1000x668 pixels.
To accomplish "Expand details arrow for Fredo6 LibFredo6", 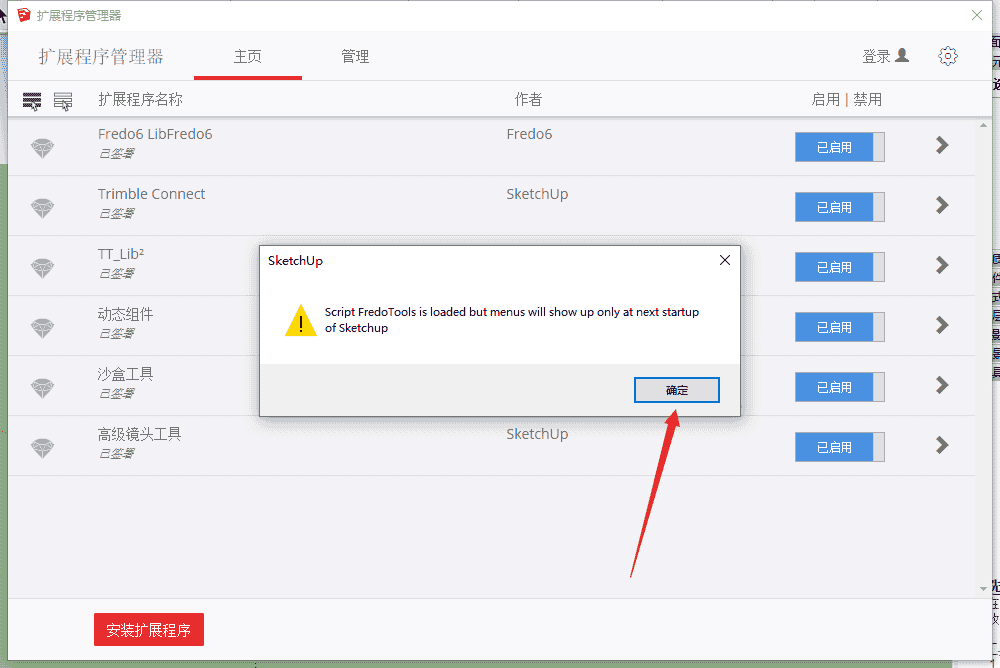I will pos(942,145).
